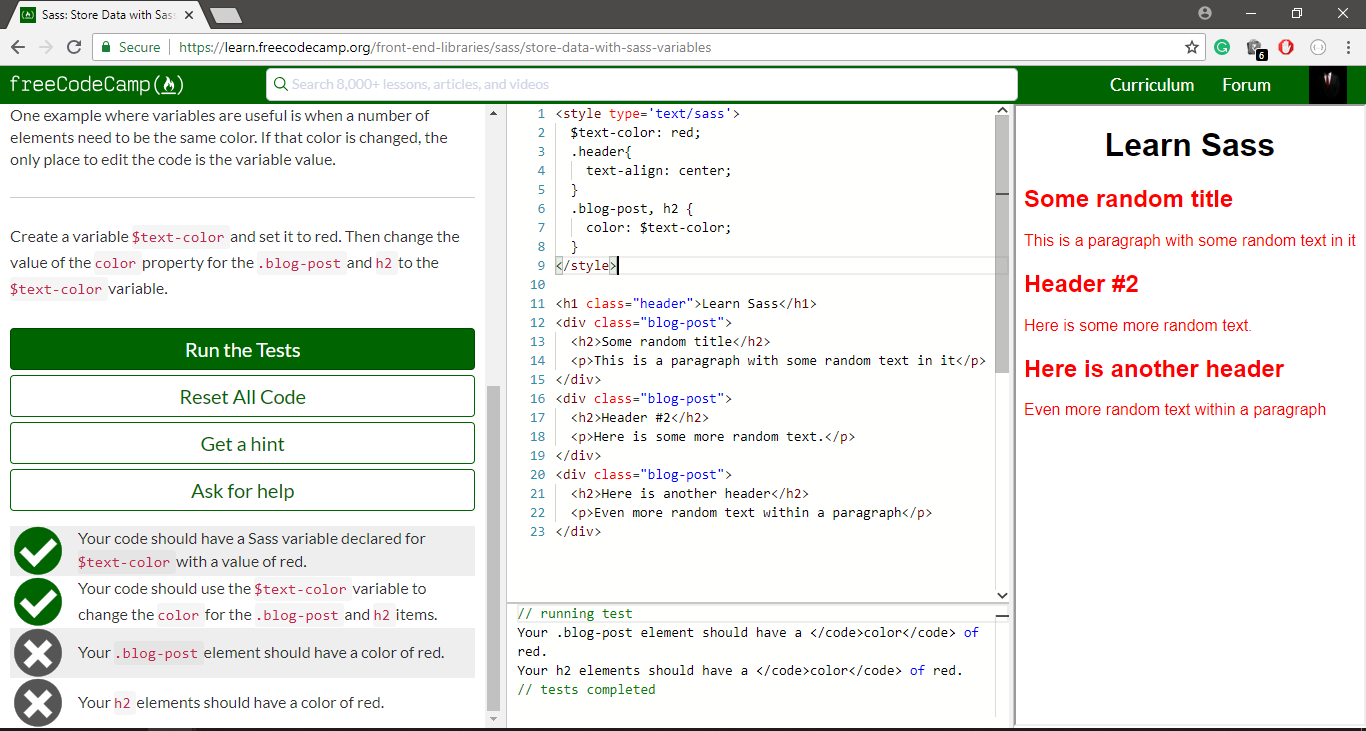Click Run the Tests
This screenshot has width=1366, height=731.
point(242,350)
